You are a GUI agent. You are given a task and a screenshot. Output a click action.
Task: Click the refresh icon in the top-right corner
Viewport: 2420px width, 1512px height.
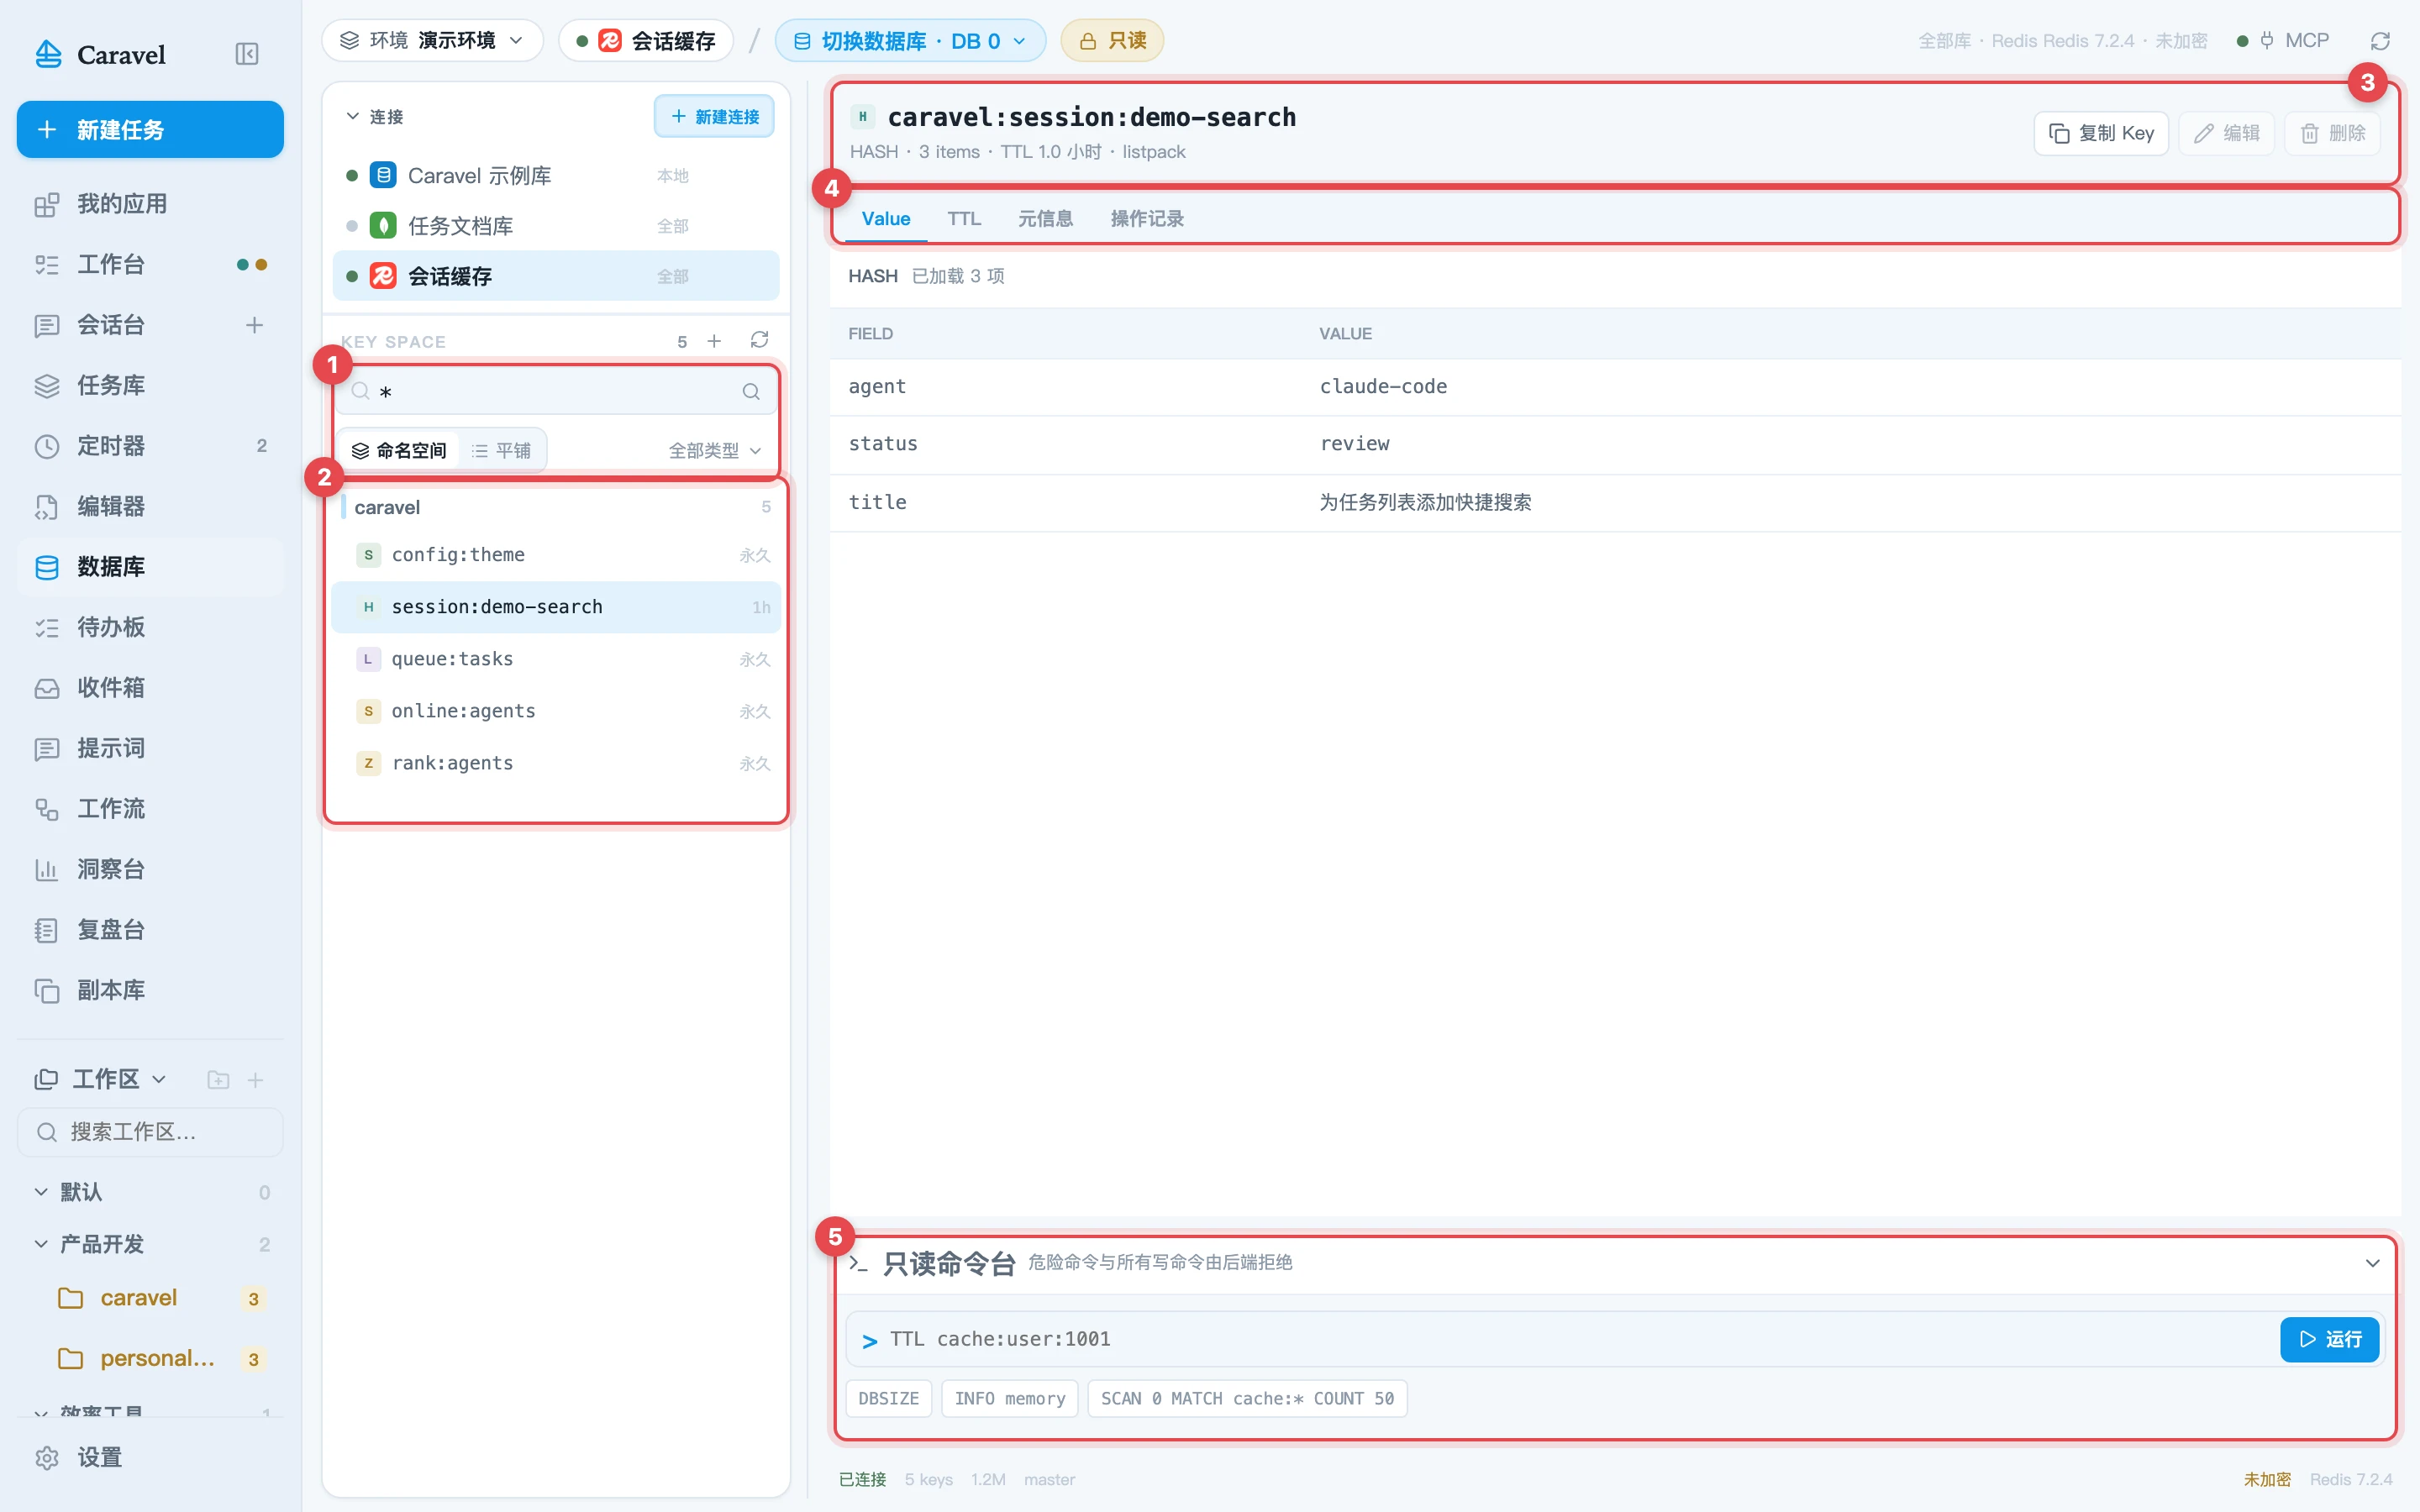(2380, 41)
